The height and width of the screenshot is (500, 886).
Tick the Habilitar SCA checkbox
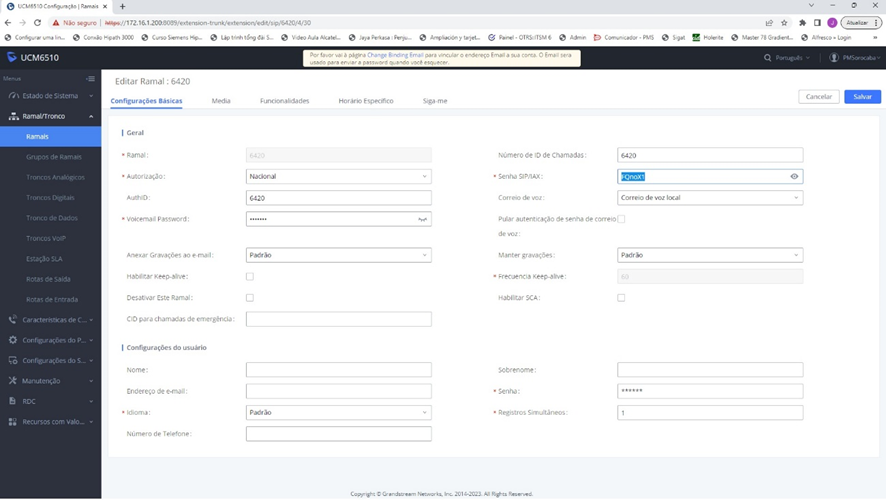tap(621, 298)
